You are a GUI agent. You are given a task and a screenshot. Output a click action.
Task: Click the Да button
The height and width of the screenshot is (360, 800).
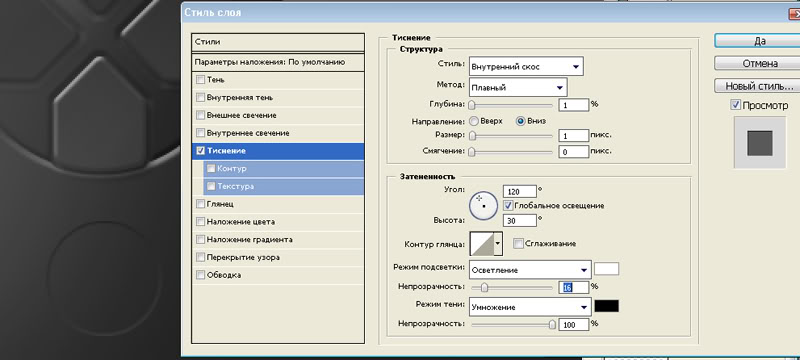(x=759, y=41)
